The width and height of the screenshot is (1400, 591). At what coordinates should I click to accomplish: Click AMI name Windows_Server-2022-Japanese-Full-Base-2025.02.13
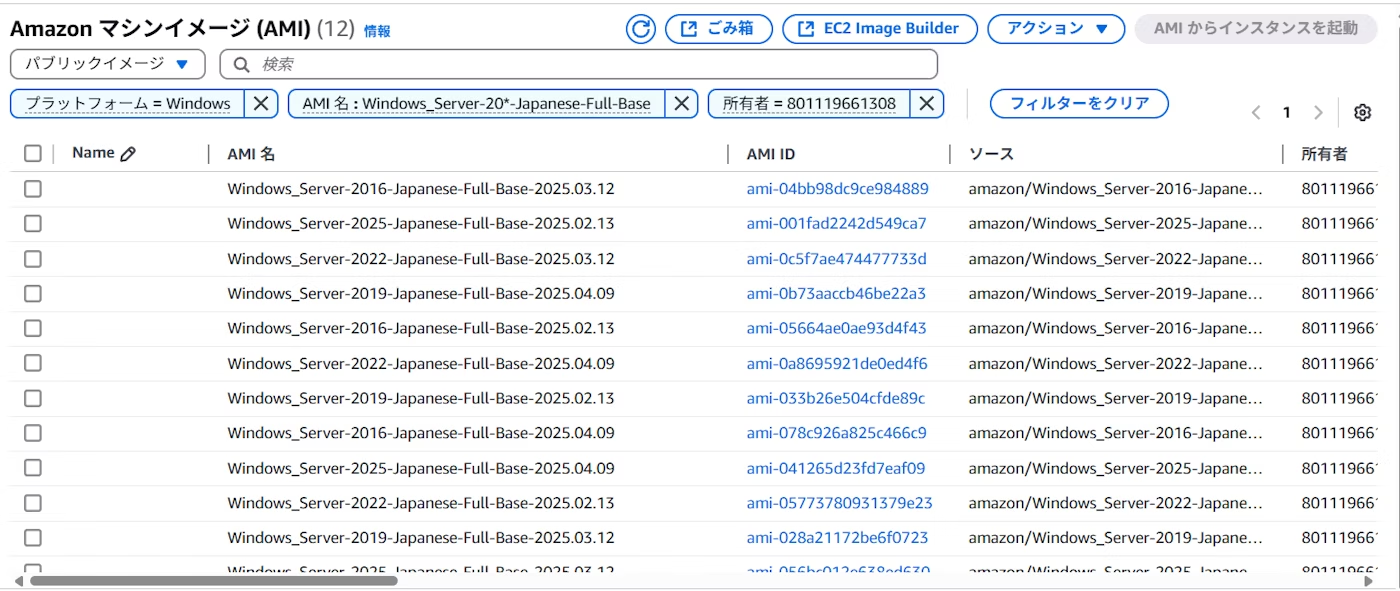421,503
